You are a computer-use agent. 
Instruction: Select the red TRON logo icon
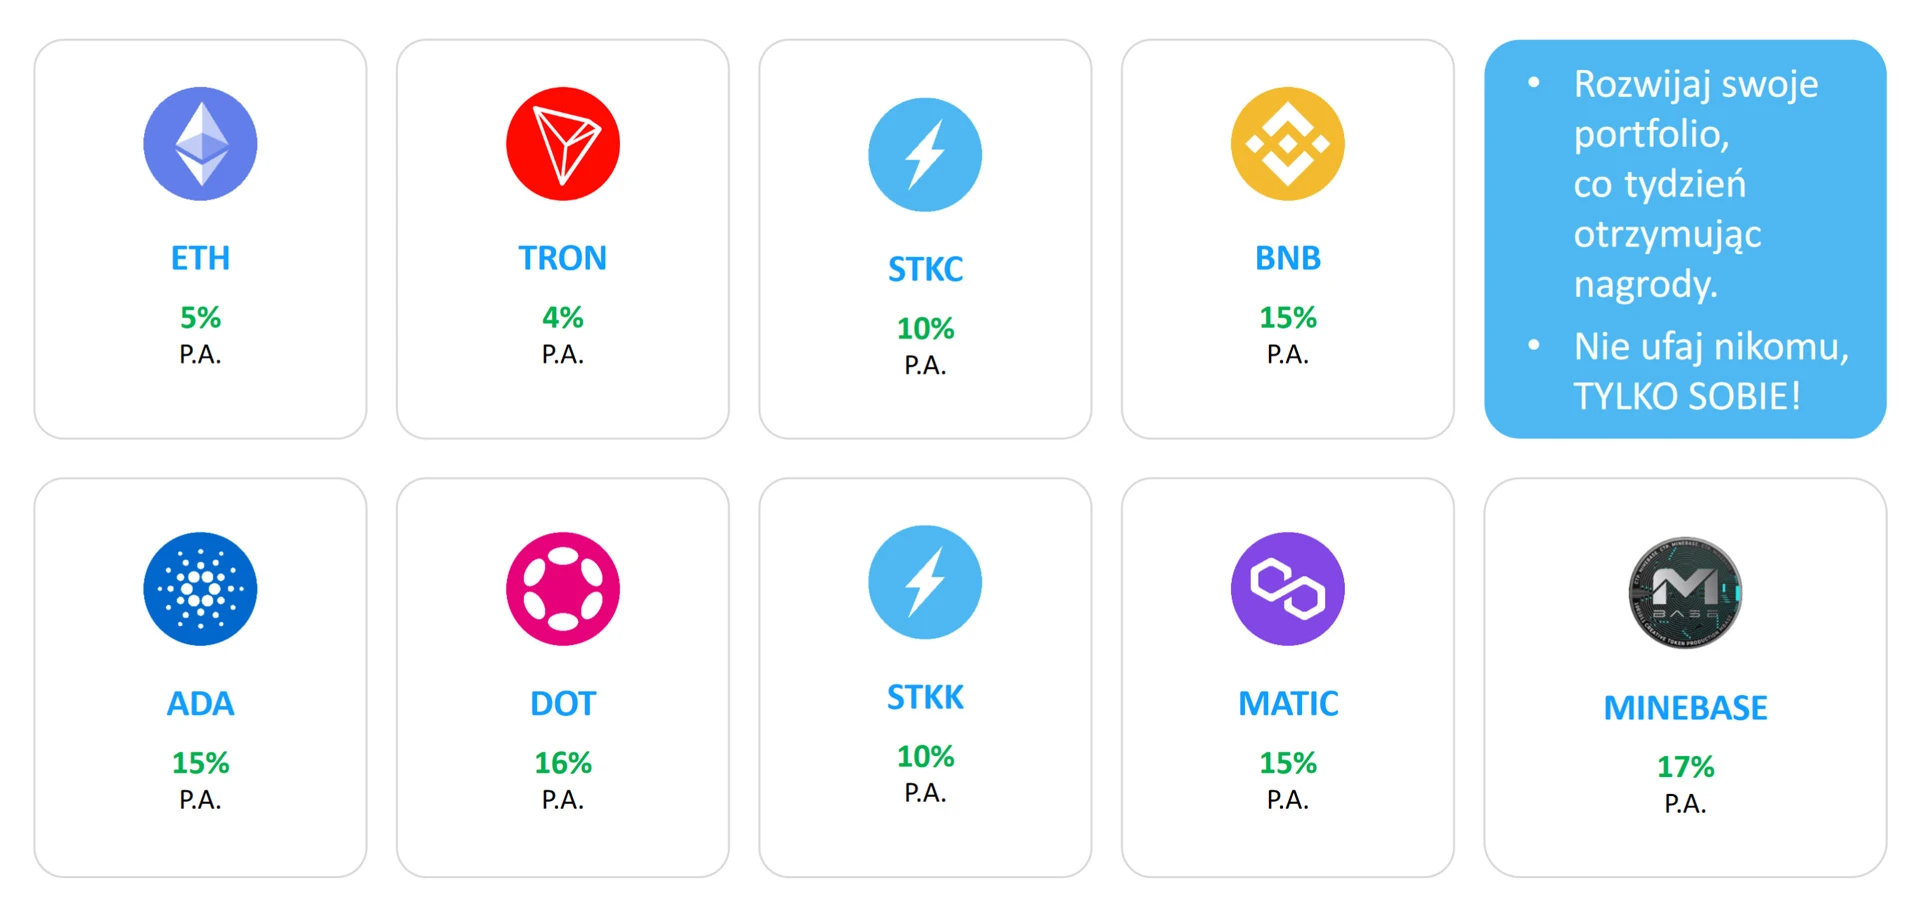pyautogui.click(x=563, y=144)
